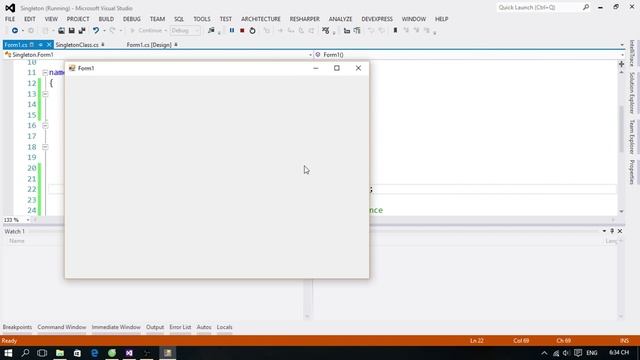
Task: Click the decrease indent toolbar icon
Action: pyautogui.click(x=347, y=31)
